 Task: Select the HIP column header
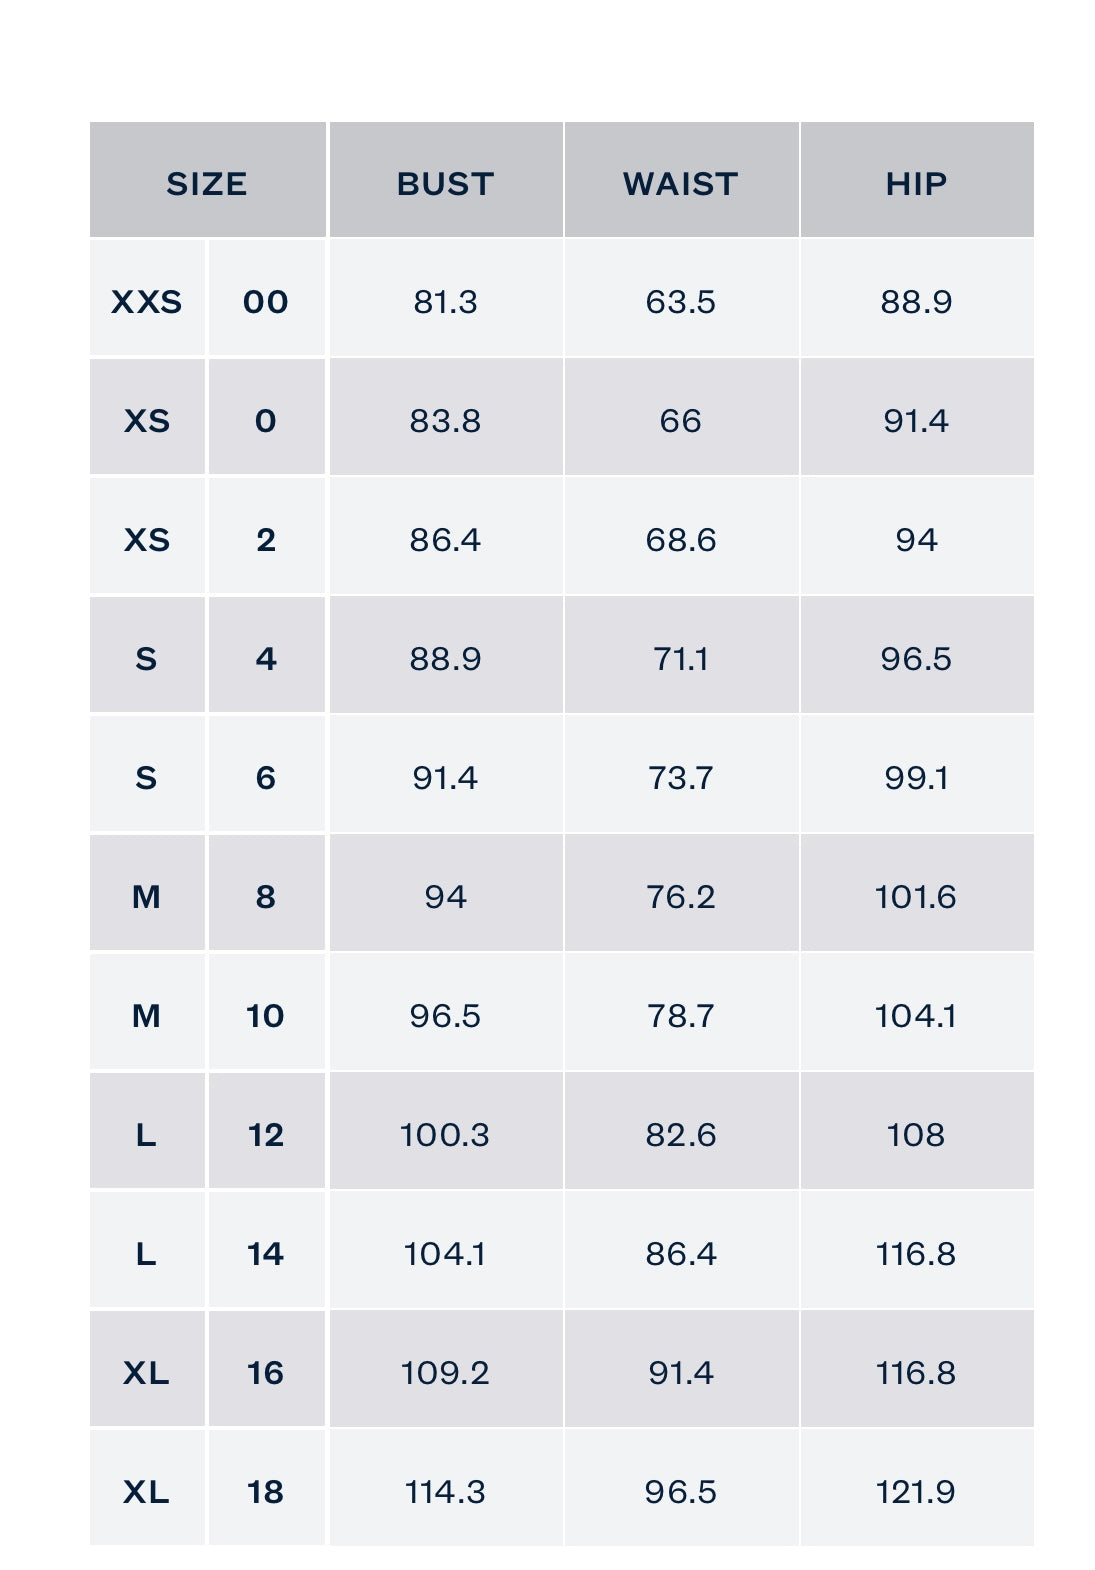pos(916,183)
